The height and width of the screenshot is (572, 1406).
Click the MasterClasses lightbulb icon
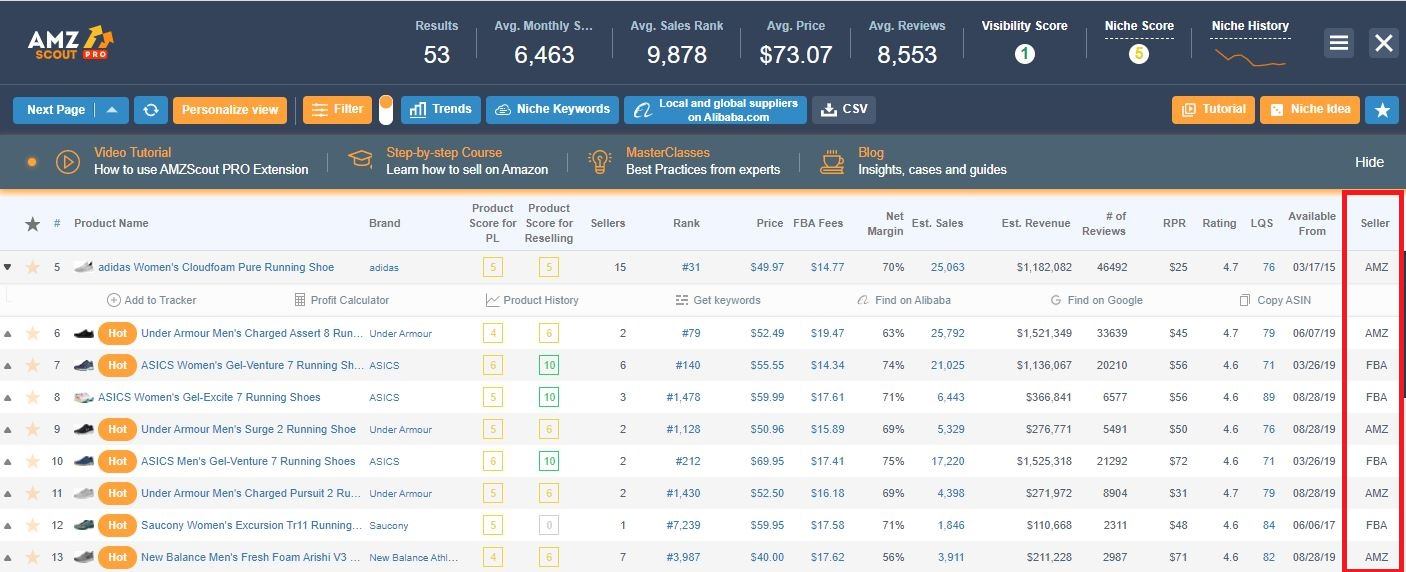[x=600, y=161]
